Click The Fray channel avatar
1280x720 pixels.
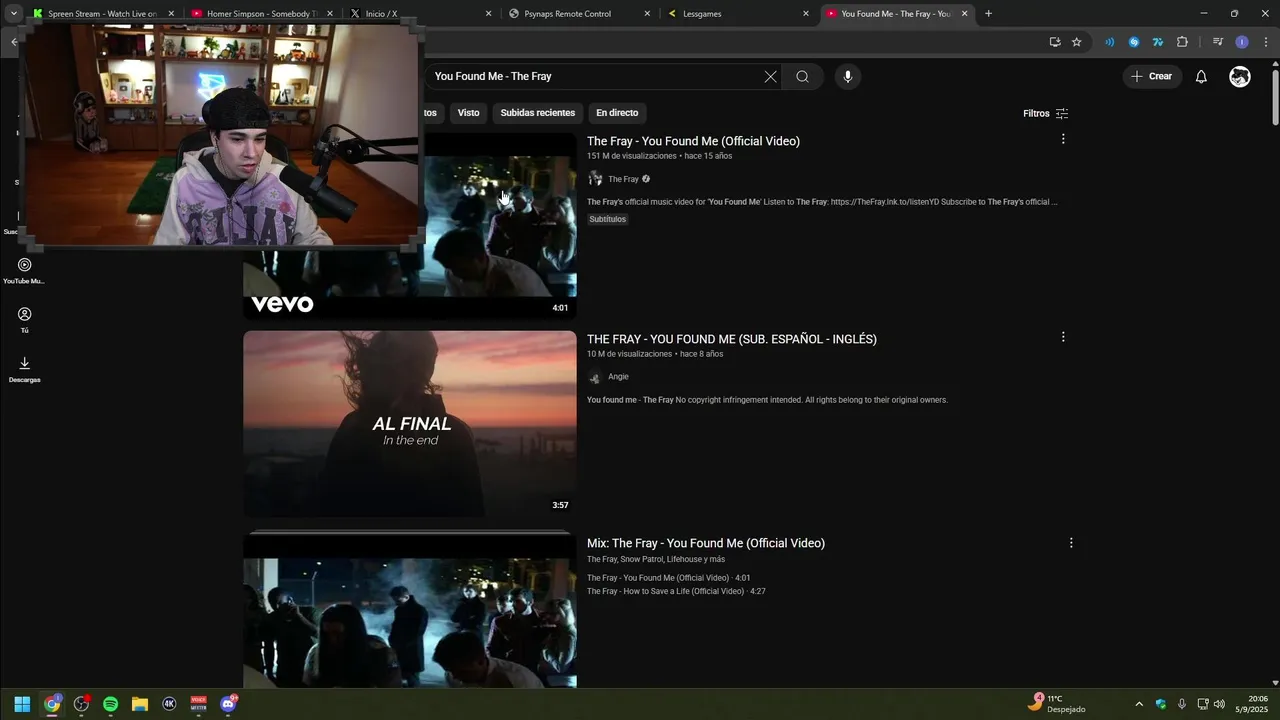pyautogui.click(x=595, y=179)
